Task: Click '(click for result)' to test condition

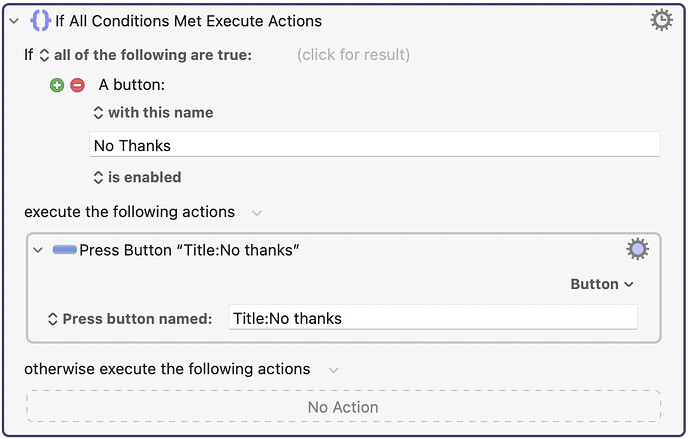Action: [x=353, y=55]
